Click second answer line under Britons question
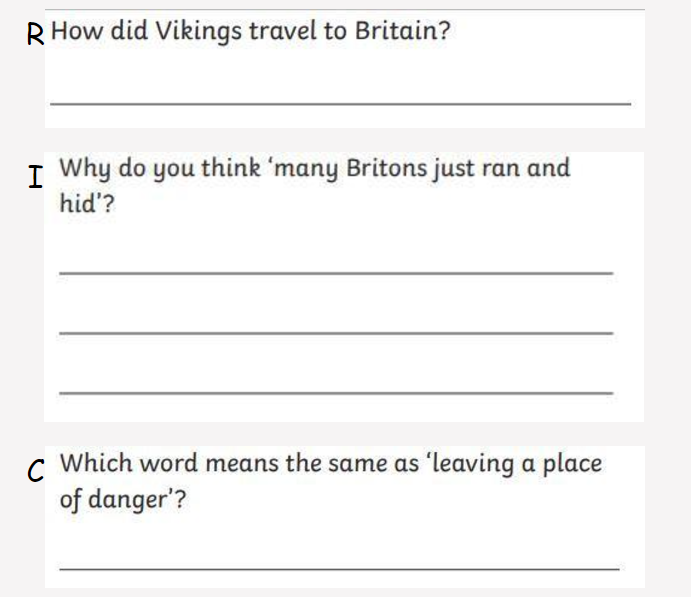This screenshot has width=691, height=597. point(336,333)
